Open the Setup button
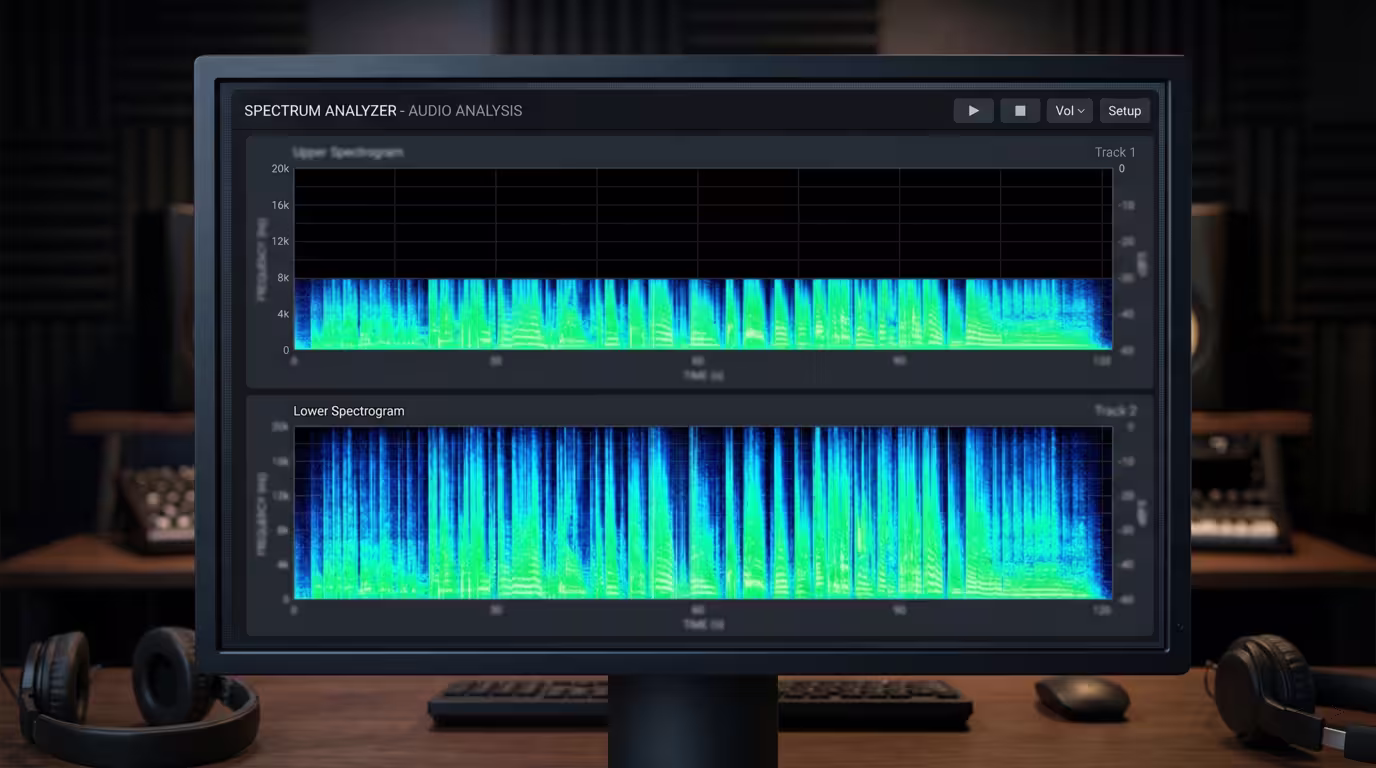 point(1124,111)
